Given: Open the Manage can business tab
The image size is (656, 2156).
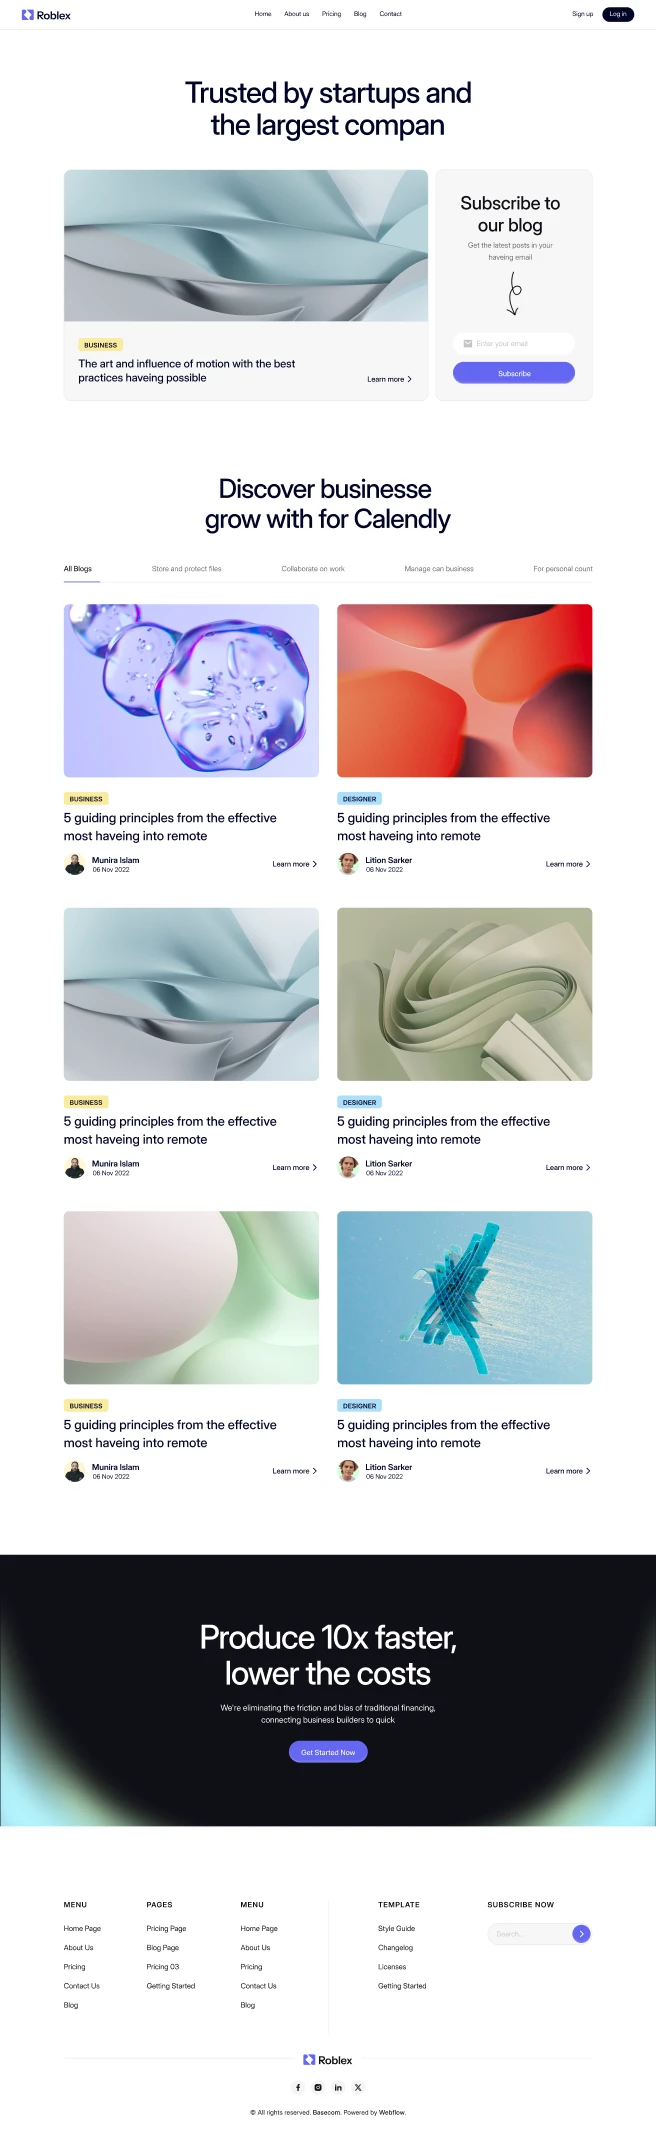Looking at the screenshot, I should point(439,568).
